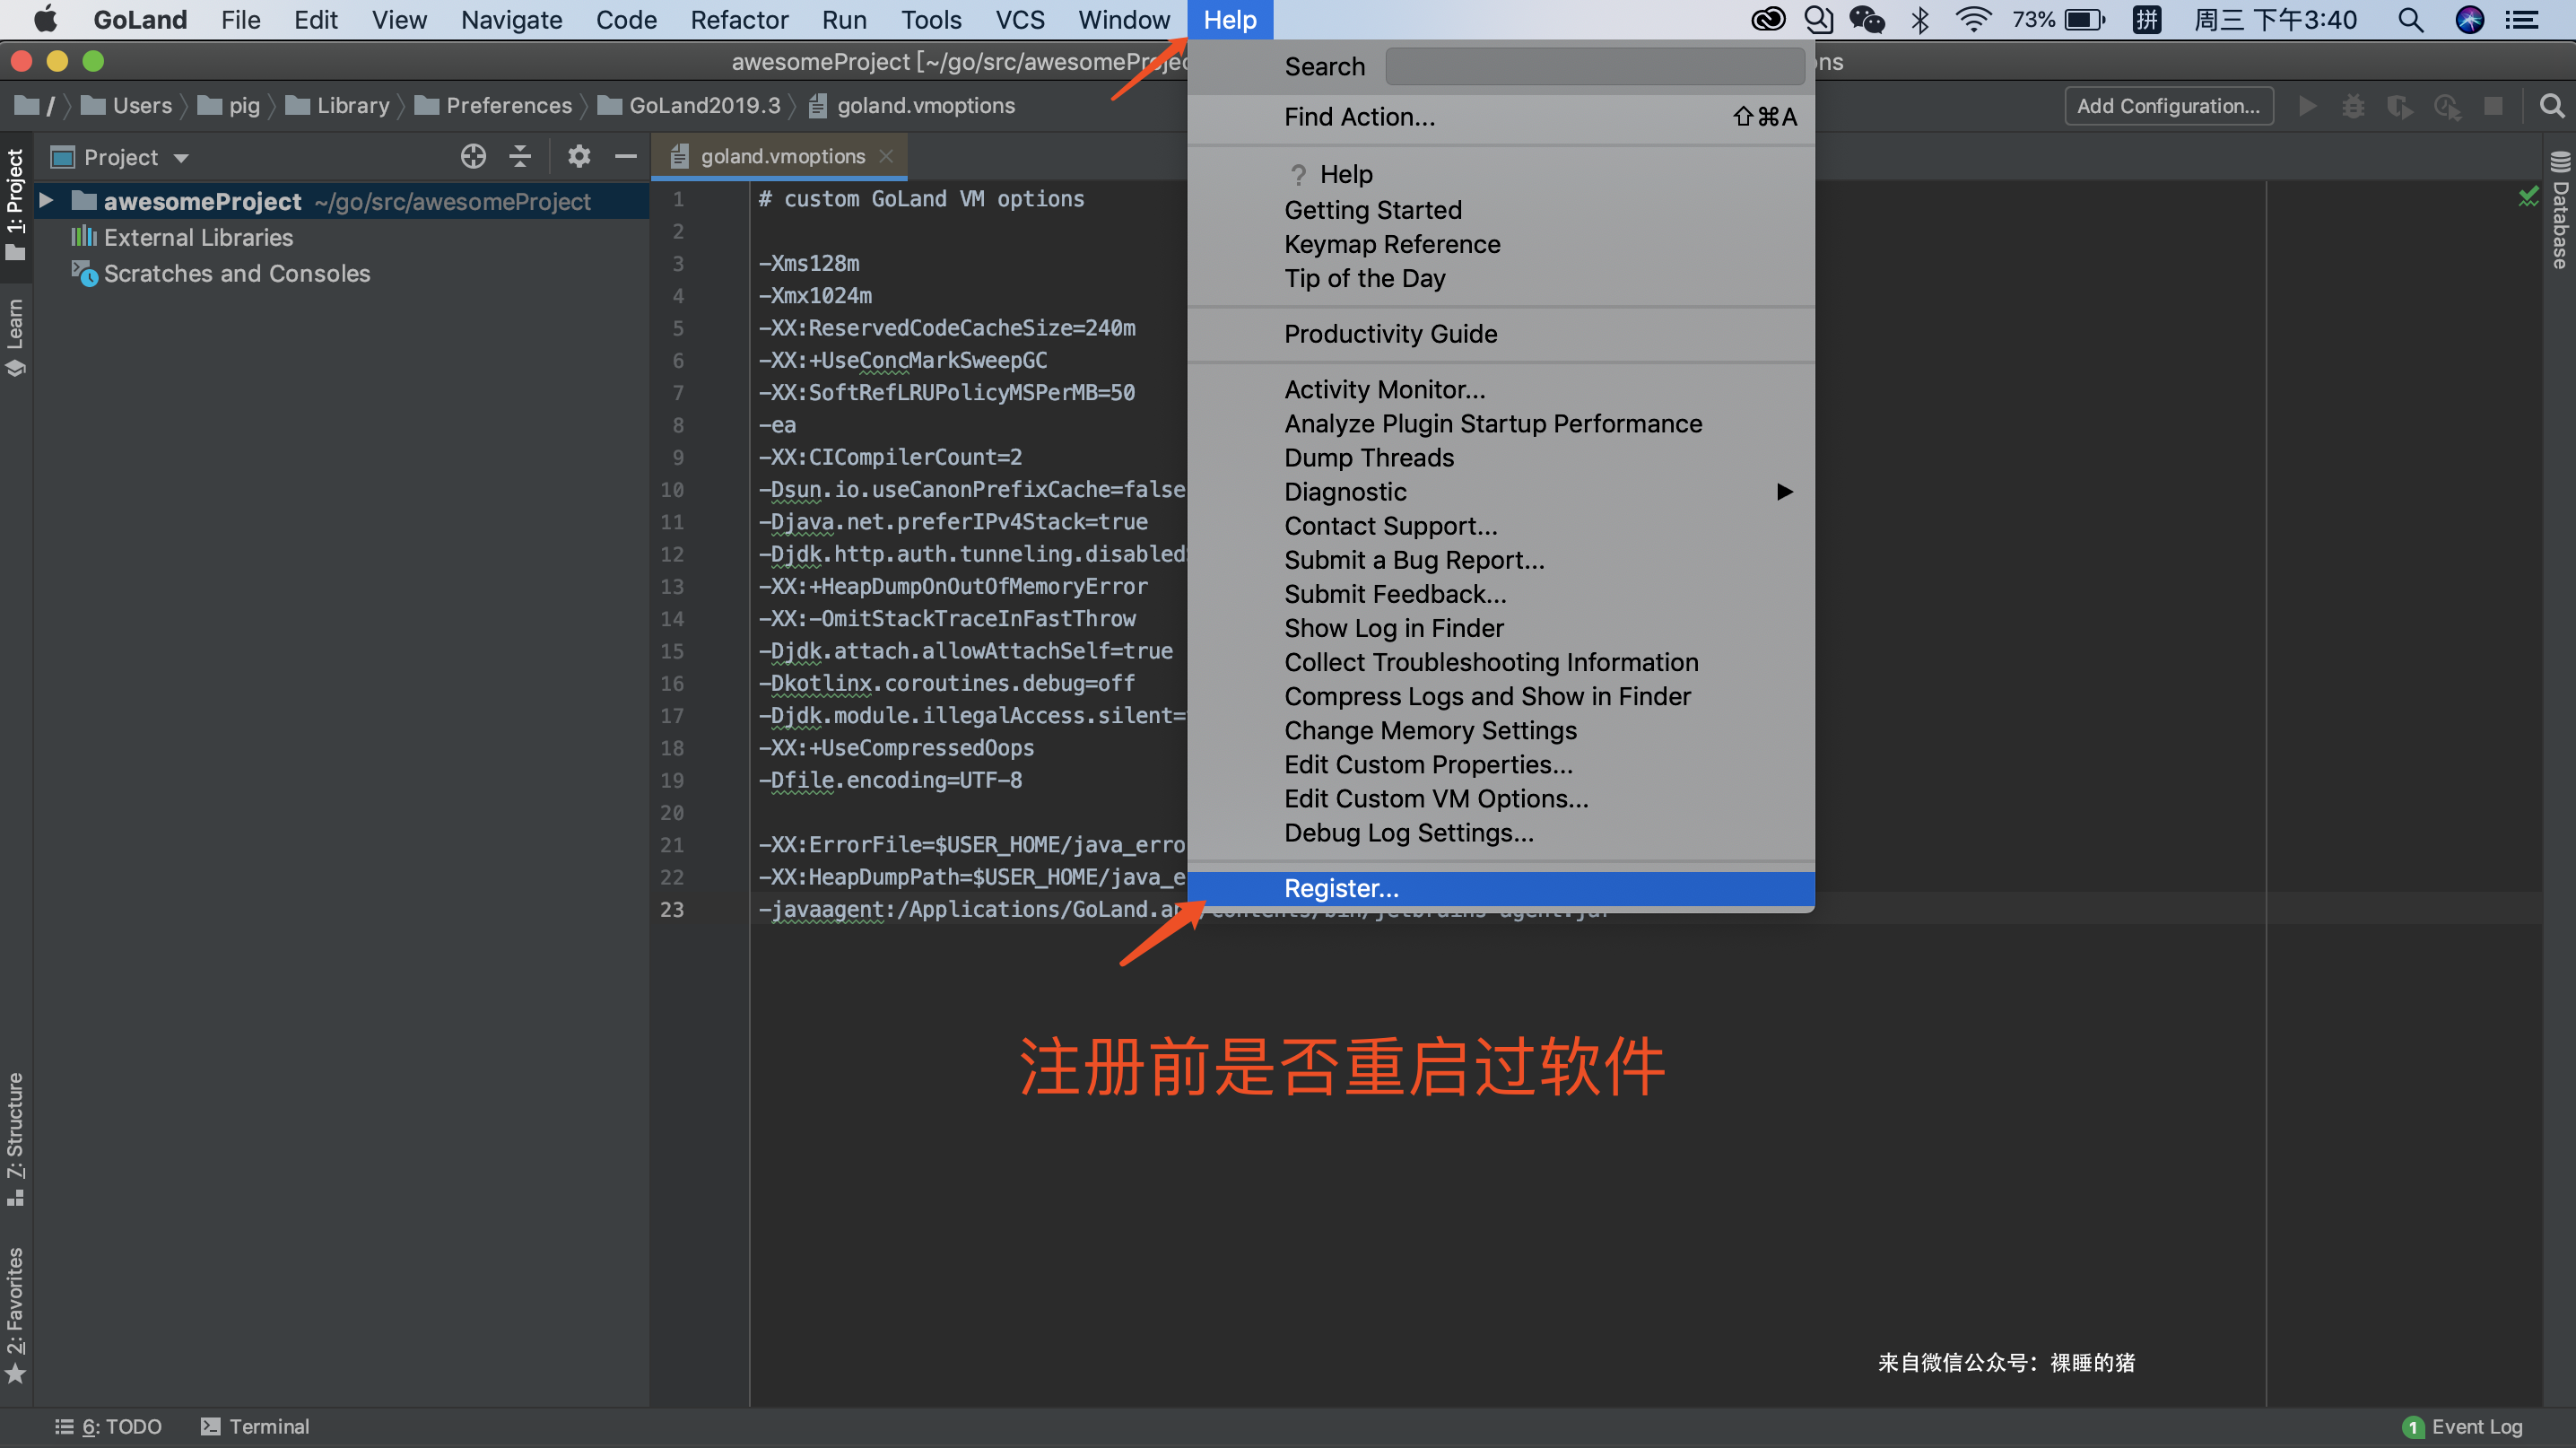Open the Event Log notification
This screenshot has height=1448, width=2576.
pyautogui.click(x=2461, y=1426)
